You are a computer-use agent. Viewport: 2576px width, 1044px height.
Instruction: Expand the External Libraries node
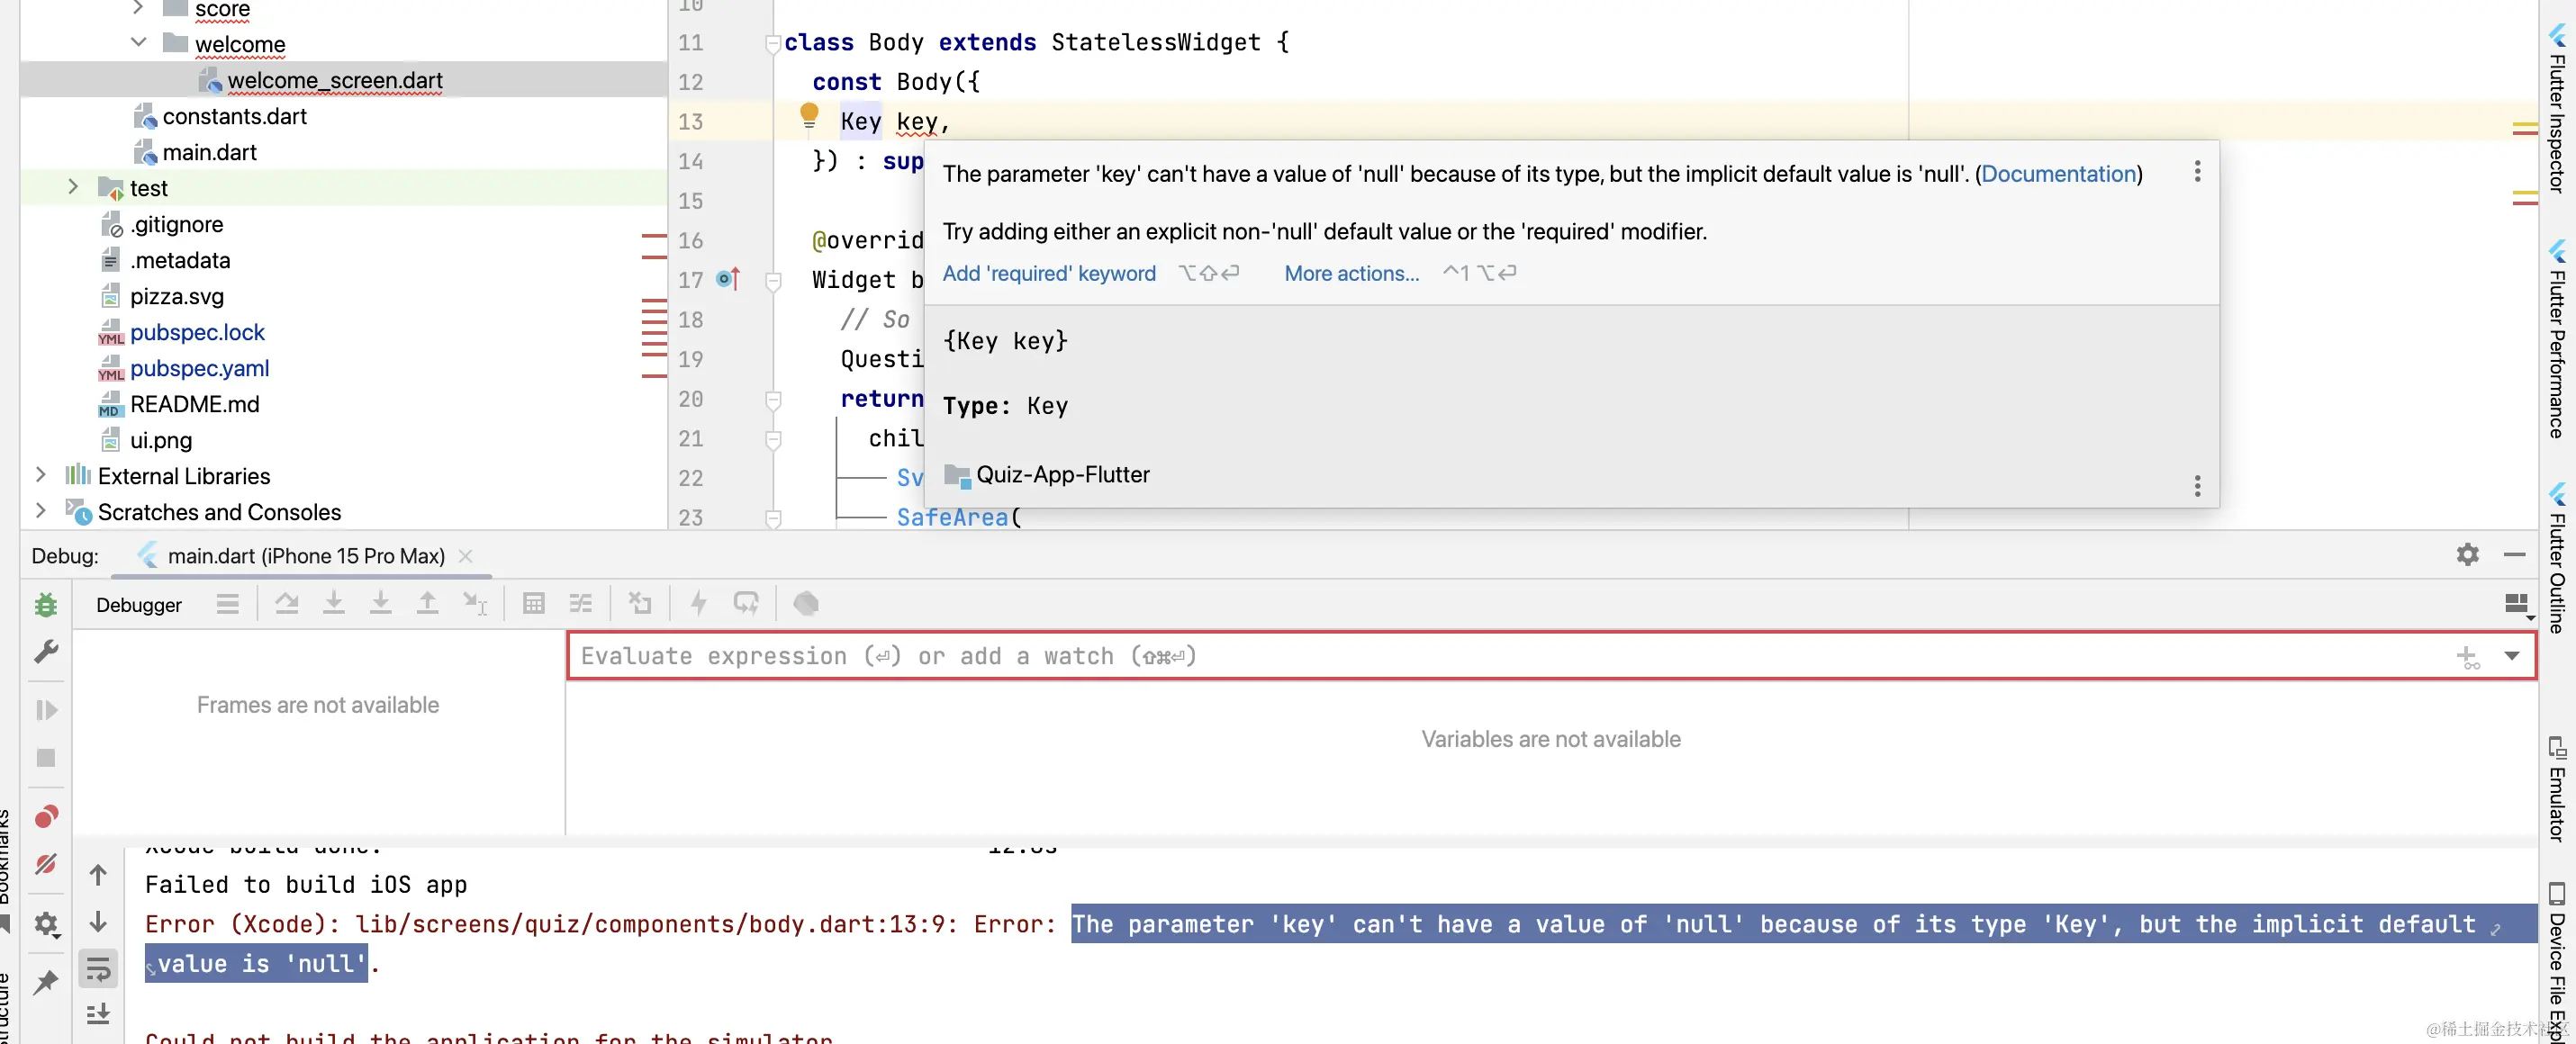click(40, 475)
